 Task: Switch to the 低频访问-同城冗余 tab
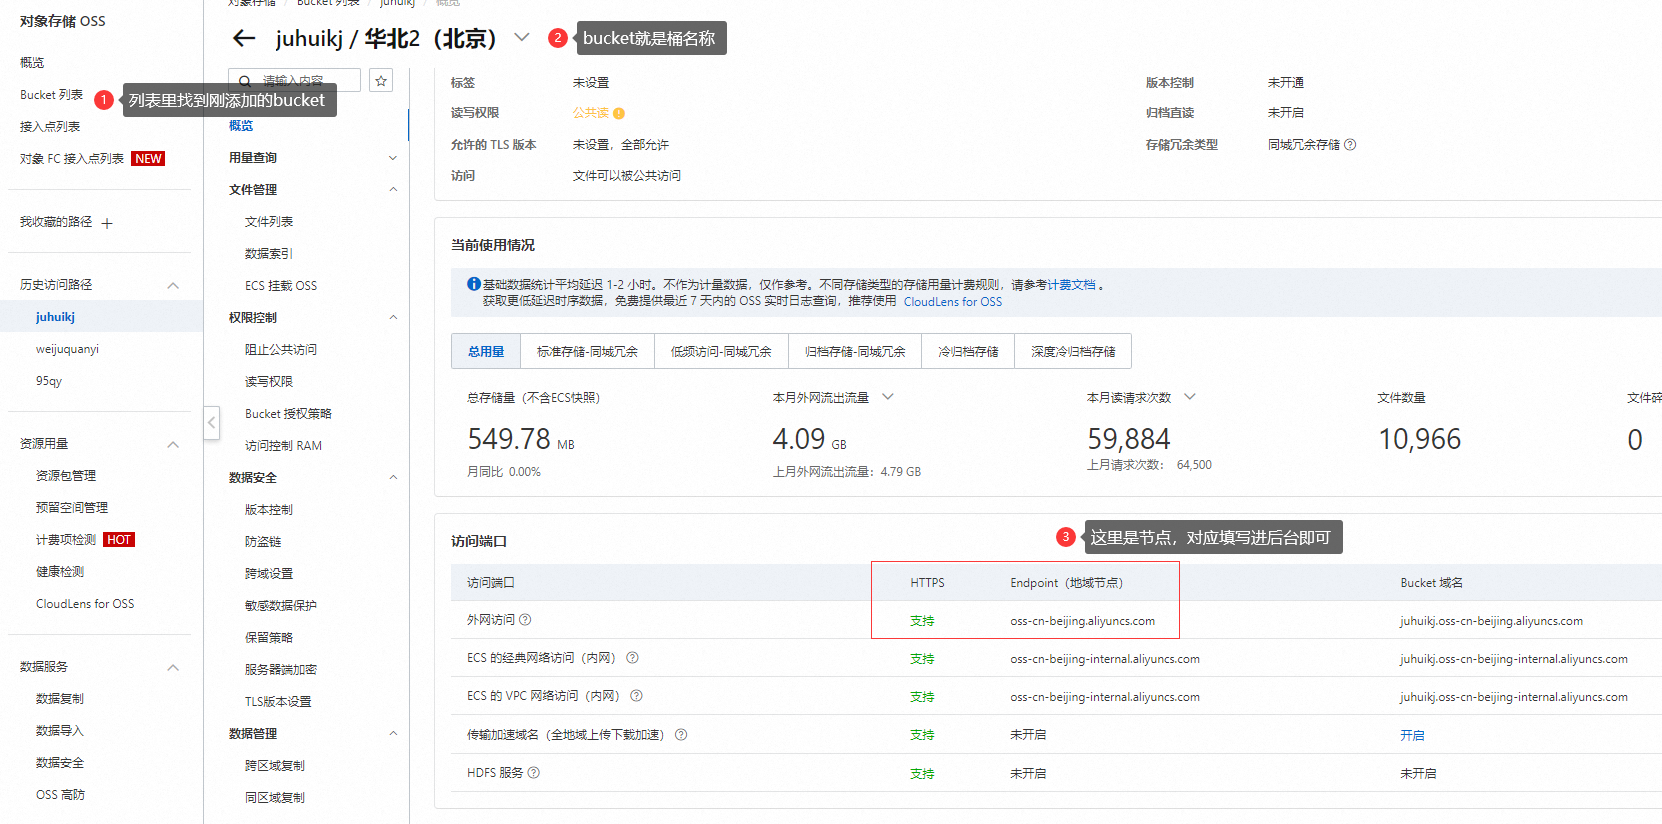pyautogui.click(x=721, y=351)
